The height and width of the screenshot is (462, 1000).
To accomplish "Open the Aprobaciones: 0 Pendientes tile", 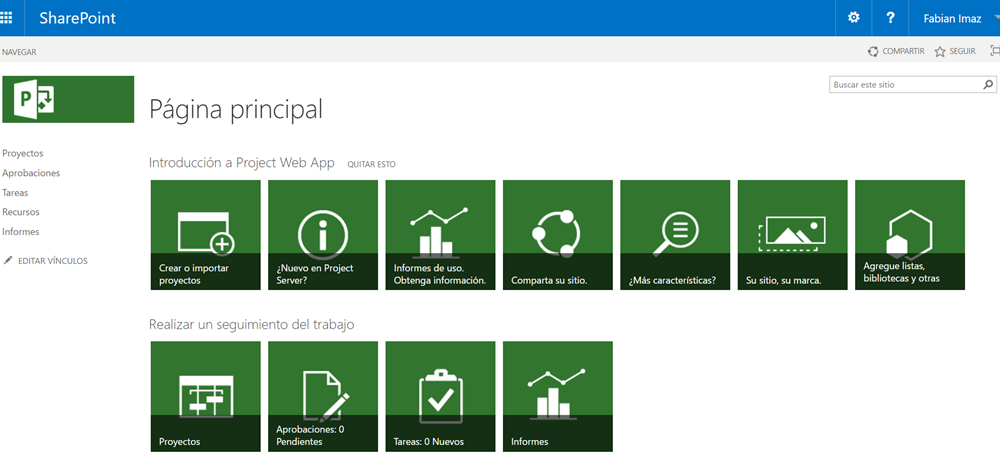I will point(323,396).
